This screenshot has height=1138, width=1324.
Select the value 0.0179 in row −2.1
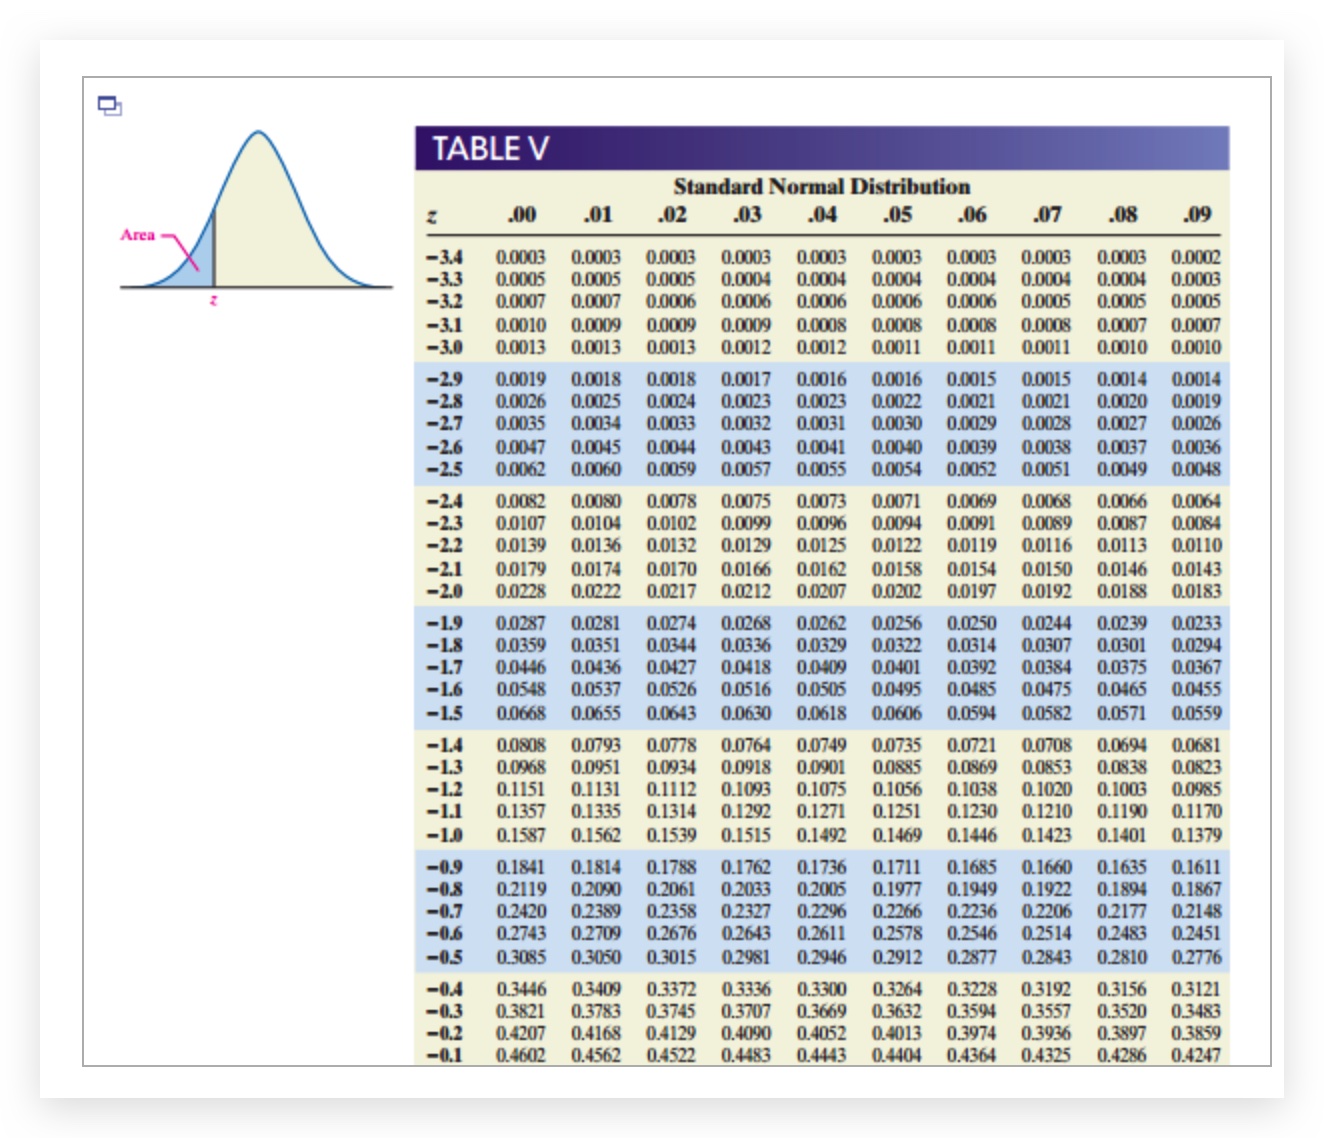(x=521, y=569)
